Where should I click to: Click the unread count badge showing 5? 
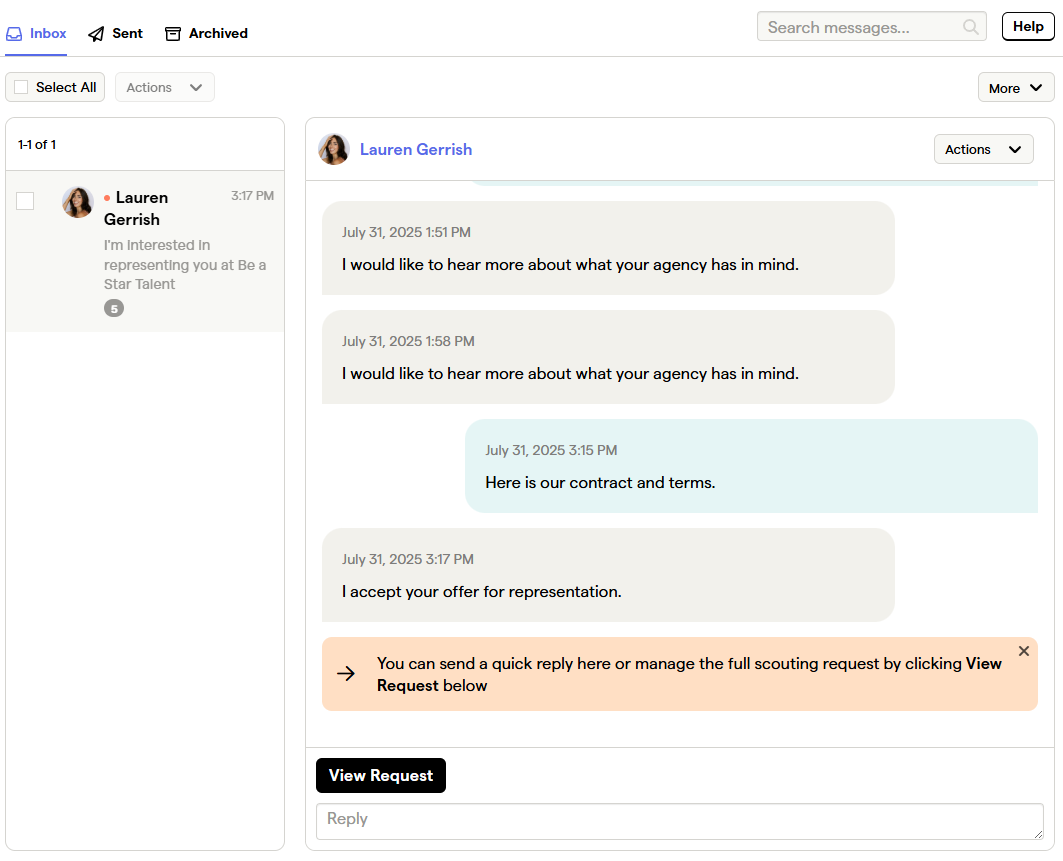point(114,308)
